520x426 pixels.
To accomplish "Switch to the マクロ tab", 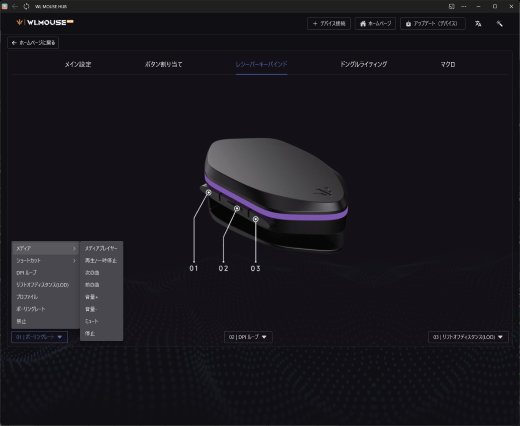I will 448,64.
